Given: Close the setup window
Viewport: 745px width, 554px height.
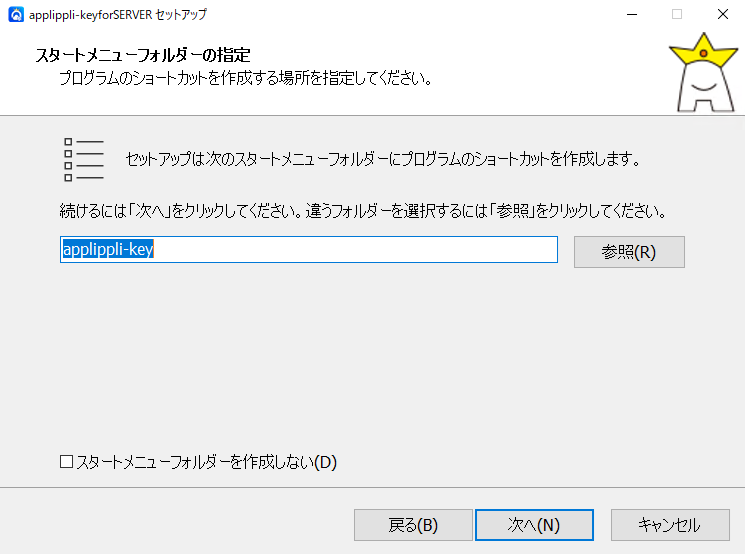Looking at the screenshot, I should (723, 15).
